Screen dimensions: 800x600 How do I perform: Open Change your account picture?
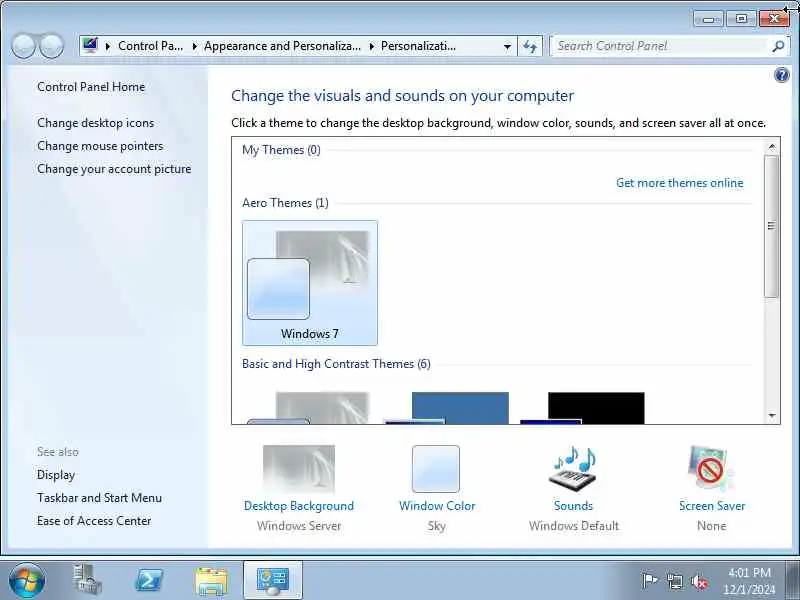click(114, 169)
